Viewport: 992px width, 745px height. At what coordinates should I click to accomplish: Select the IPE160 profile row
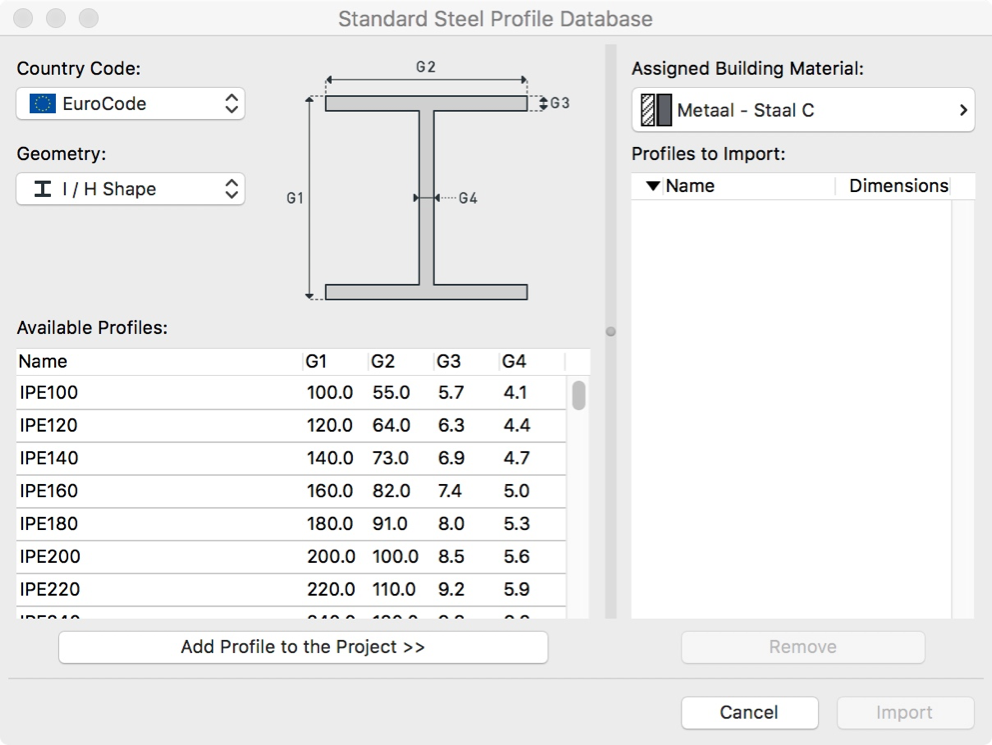(x=291, y=491)
